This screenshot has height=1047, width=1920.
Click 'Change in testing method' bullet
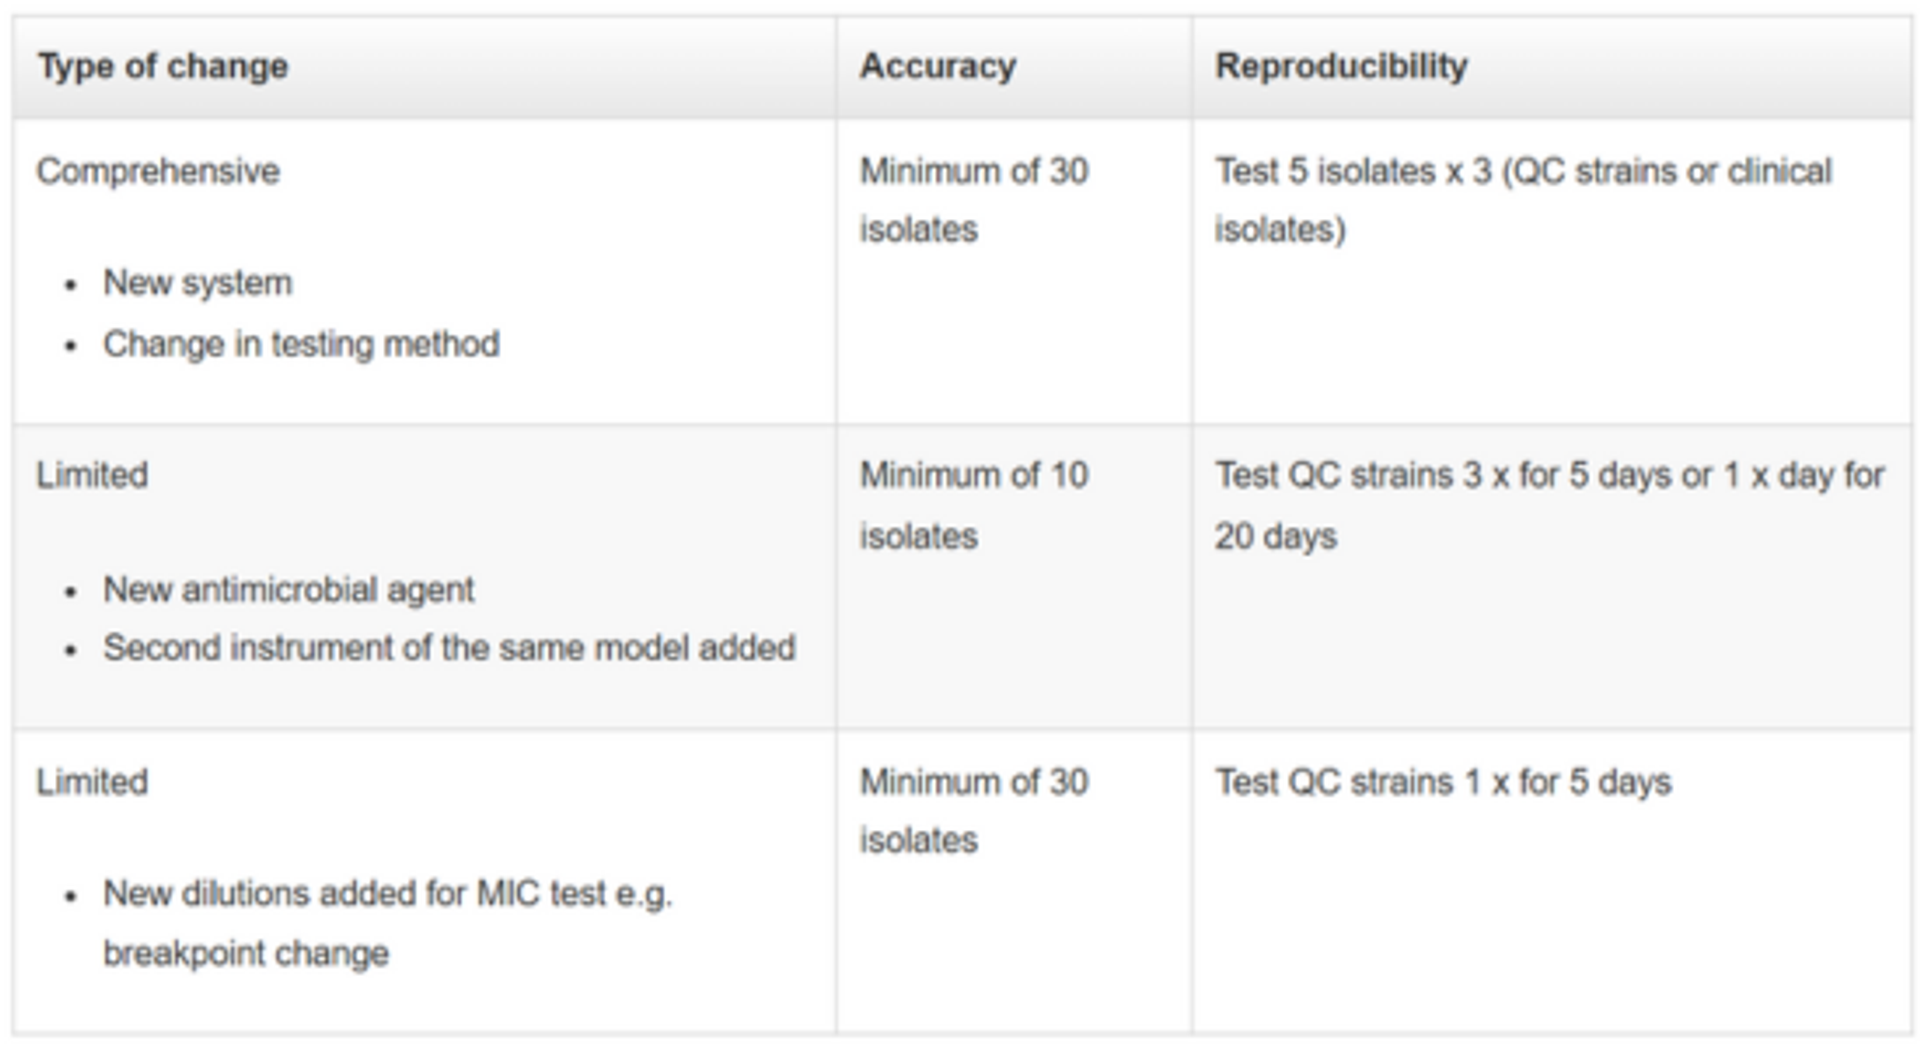tap(301, 344)
